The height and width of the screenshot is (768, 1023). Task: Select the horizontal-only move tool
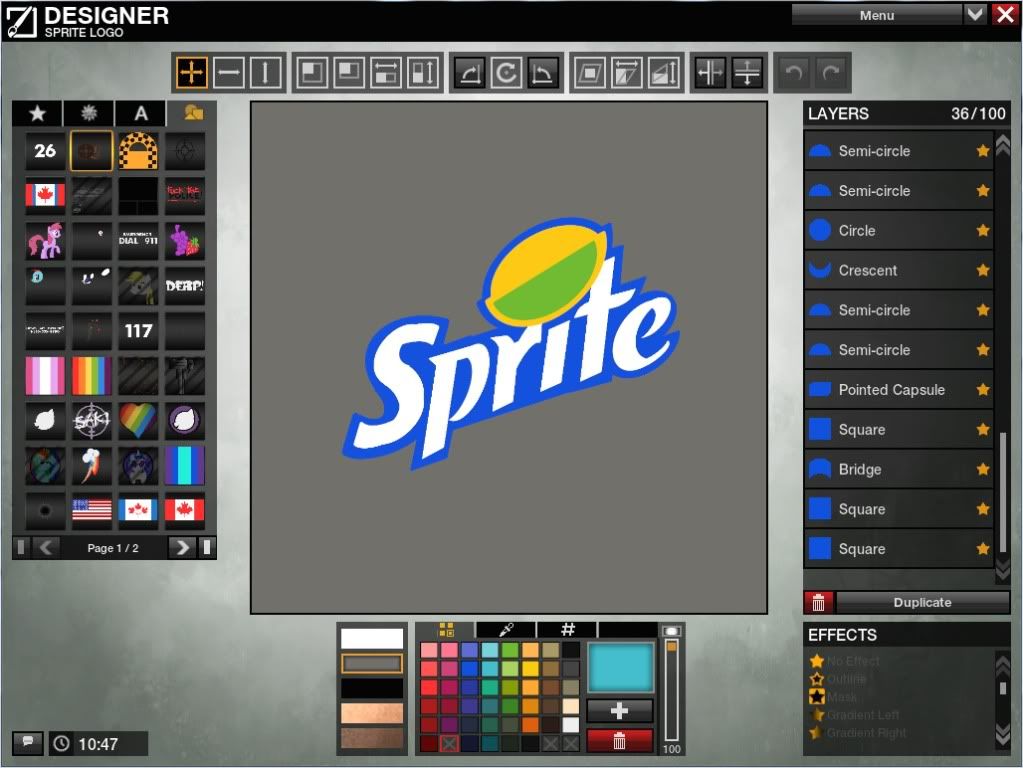click(x=228, y=72)
